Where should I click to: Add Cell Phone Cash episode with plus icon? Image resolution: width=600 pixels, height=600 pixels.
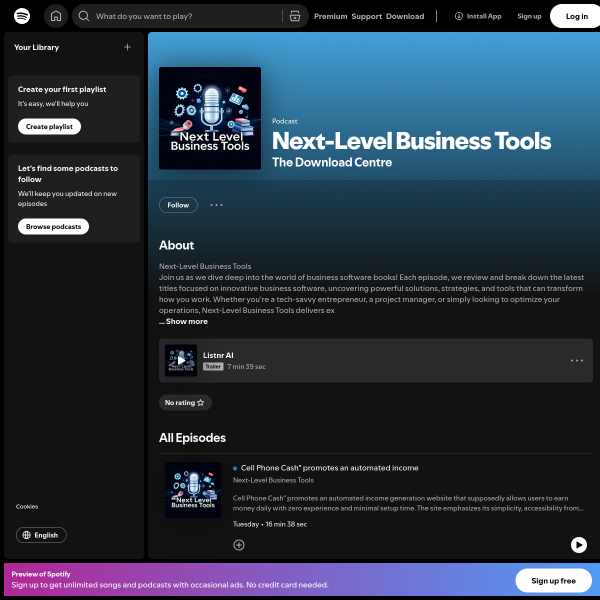(x=239, y=545)
